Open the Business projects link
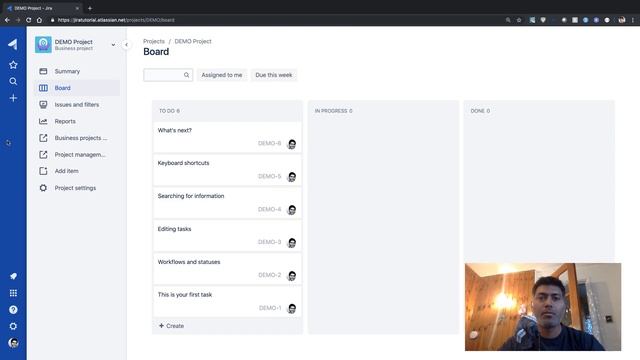The width and height of the screenshot is (640, 360). point(77,138)
